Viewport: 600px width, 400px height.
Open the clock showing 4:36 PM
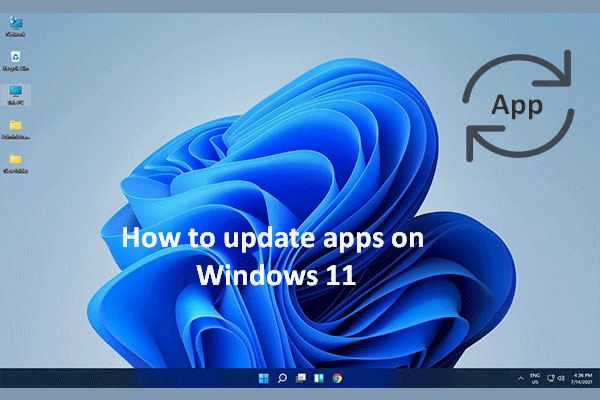(x=582, y=379)
